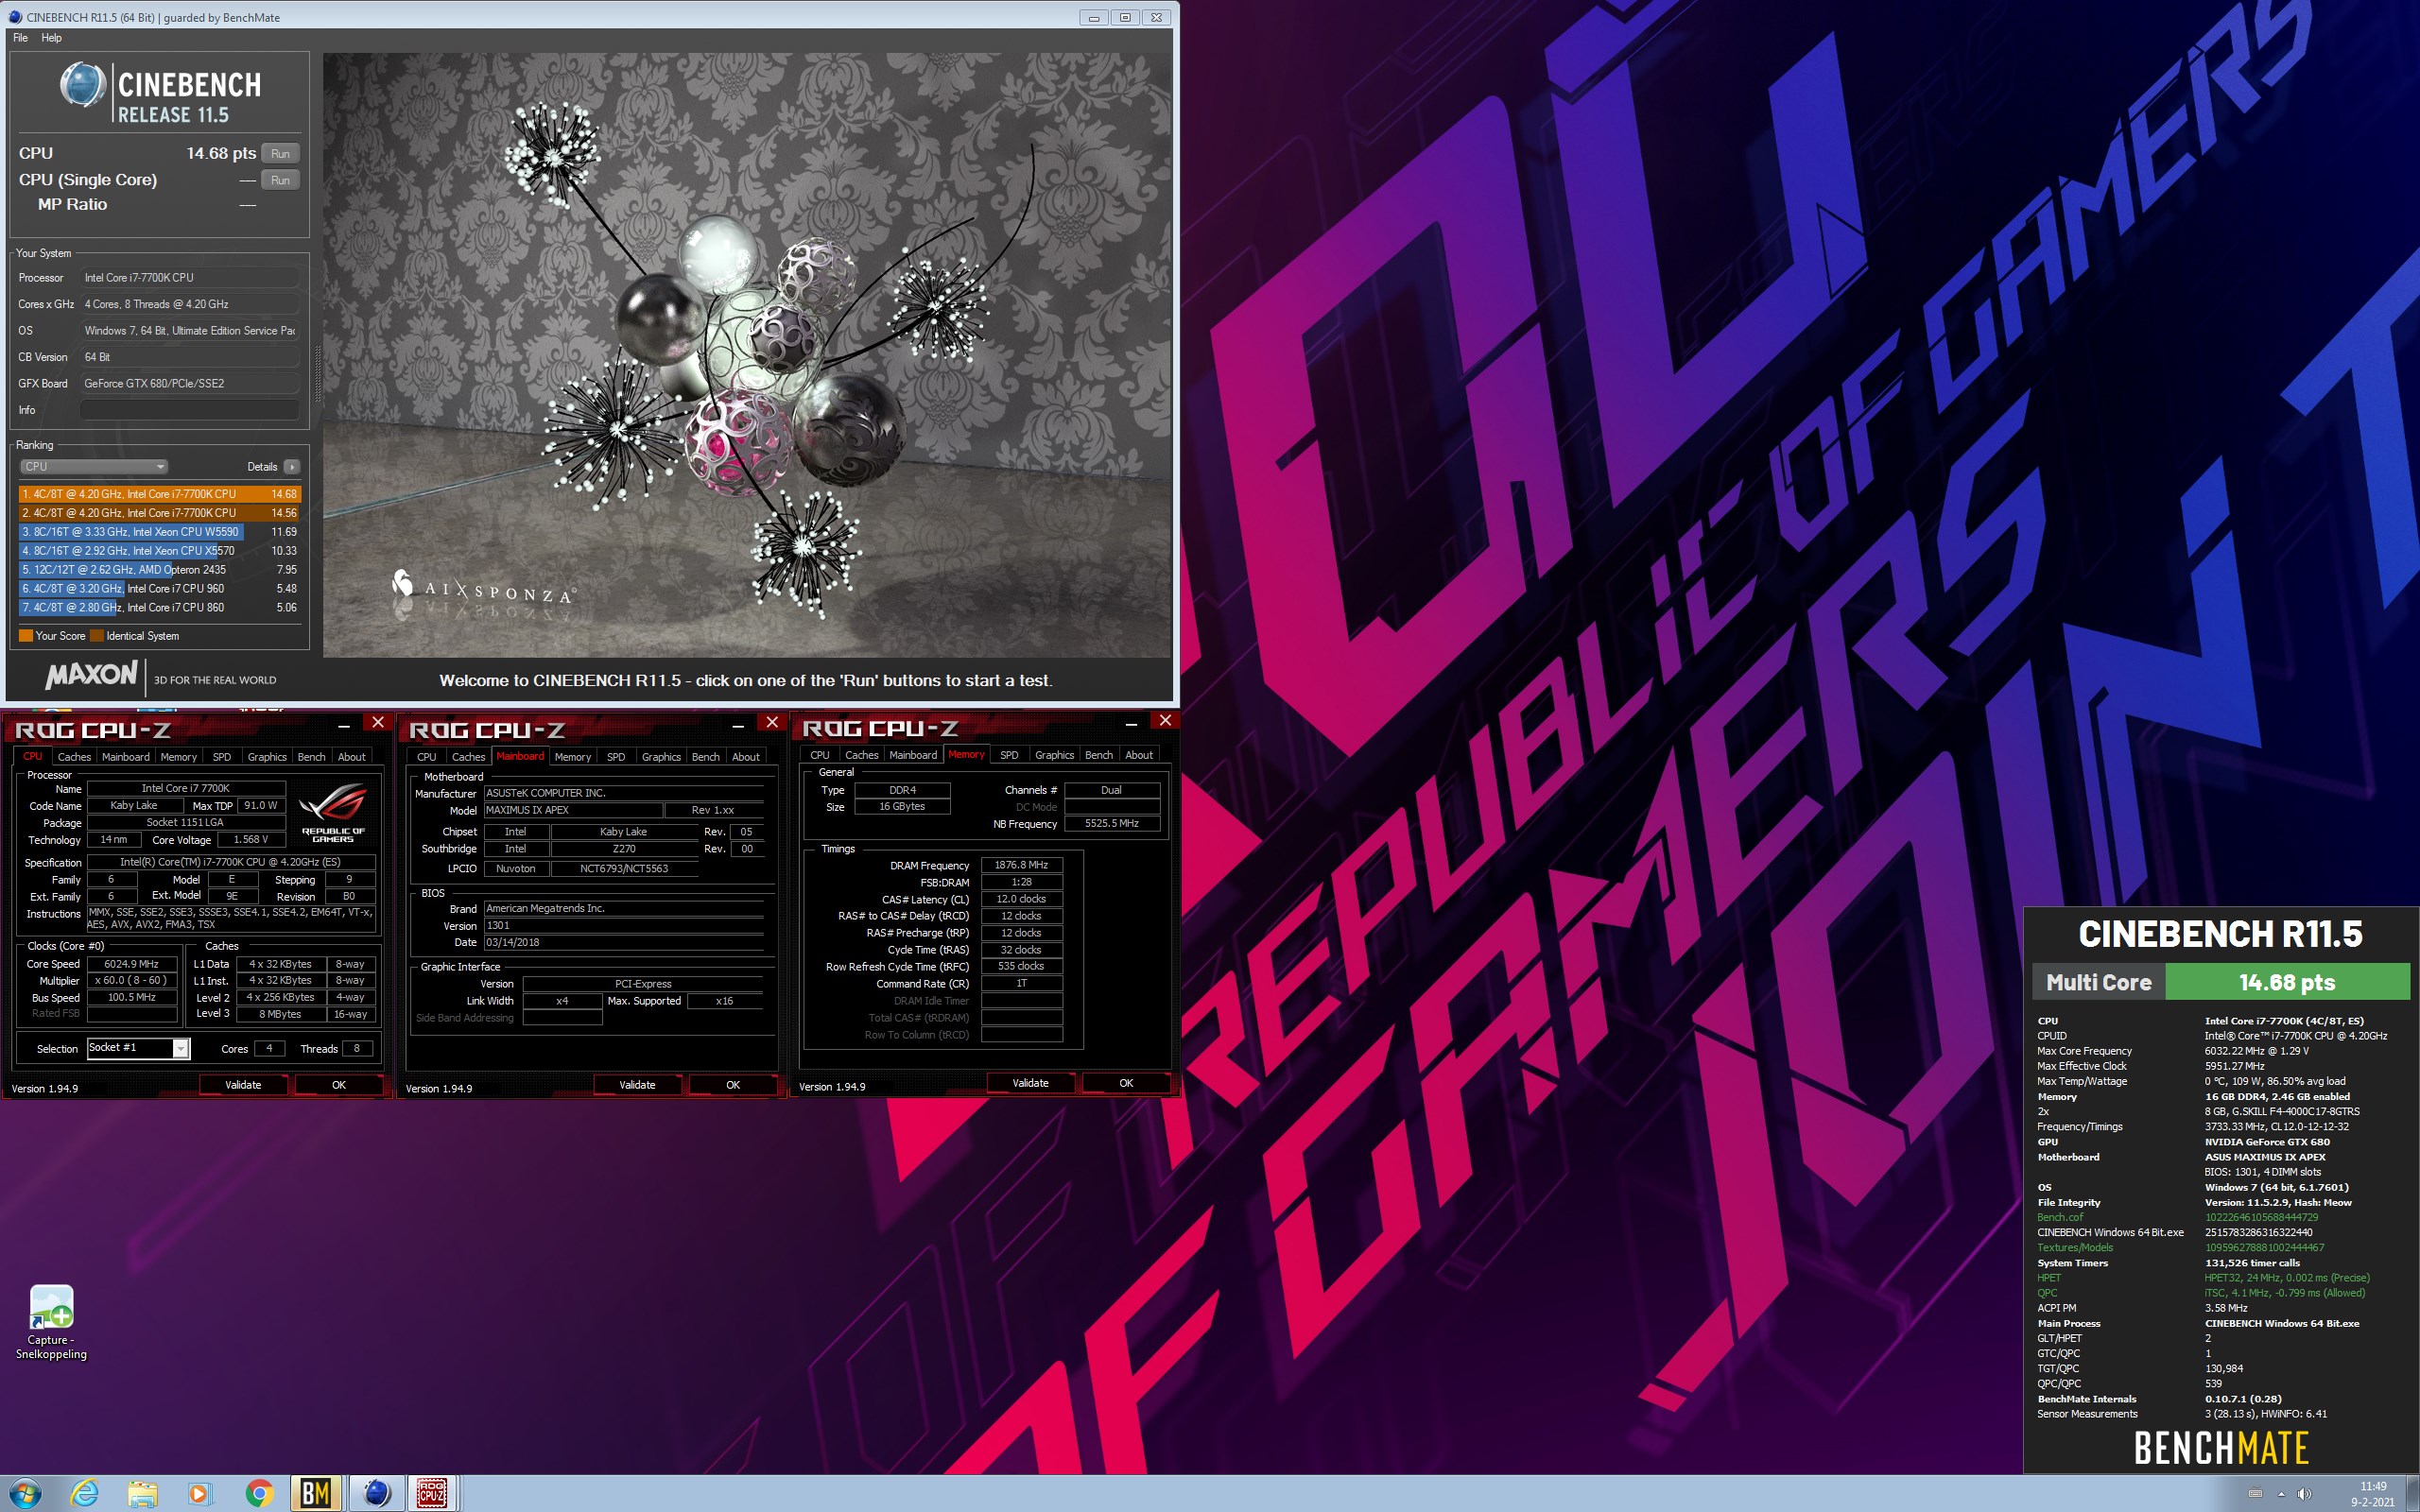Click Cinebench rendered scene image
Image resolution: width=2420 pixels, height=1512 pixels.
[746, 355]
